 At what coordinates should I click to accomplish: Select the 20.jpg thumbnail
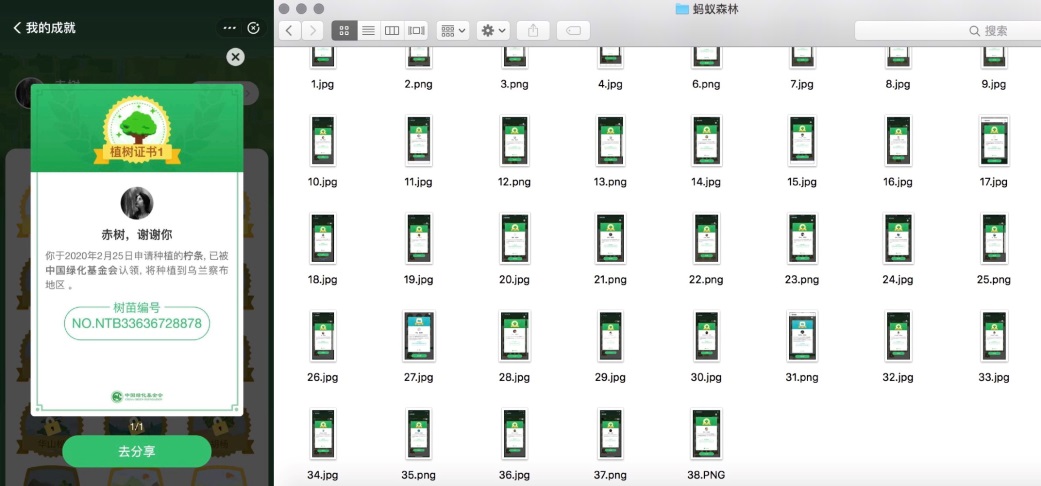tap(515, 238)
